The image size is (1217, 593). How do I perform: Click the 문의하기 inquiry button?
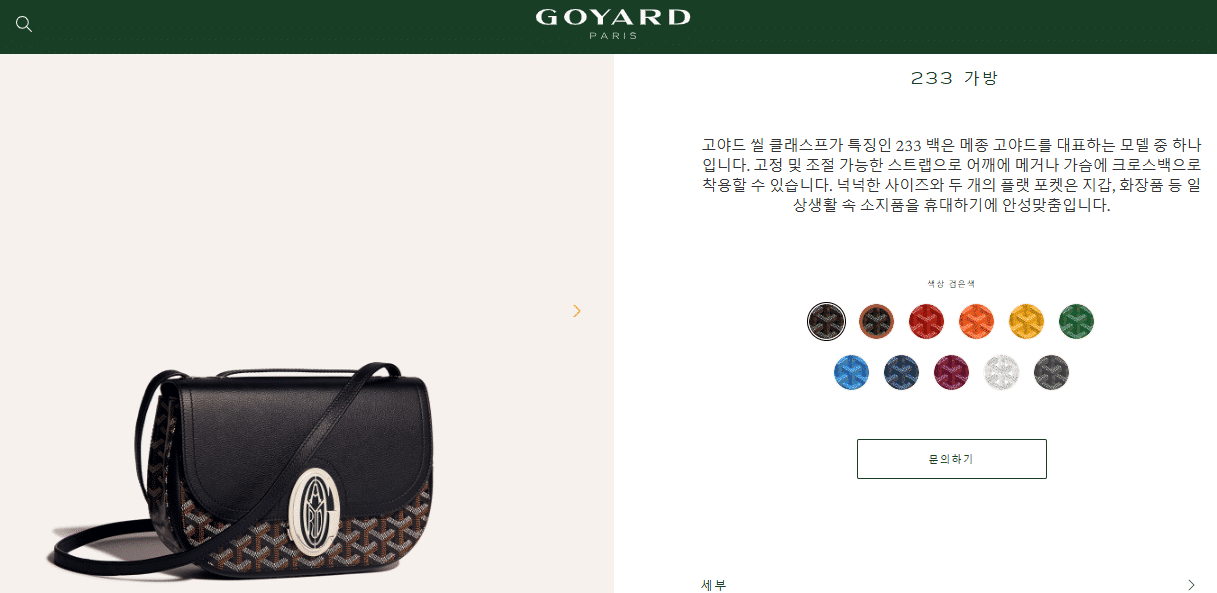click(951, 459)
